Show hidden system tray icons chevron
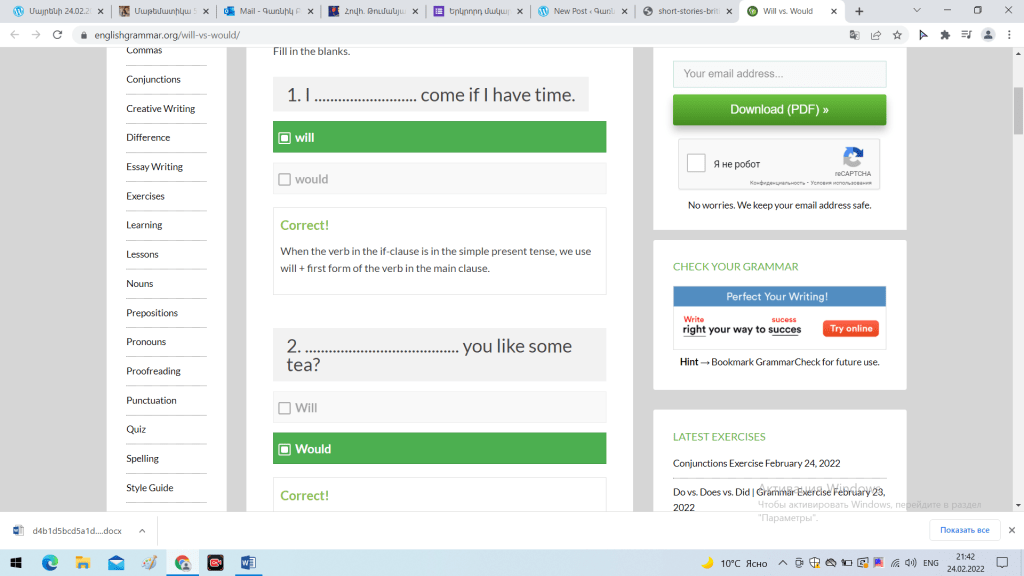Screen dimensions: 1024x576 pos(782,563)
